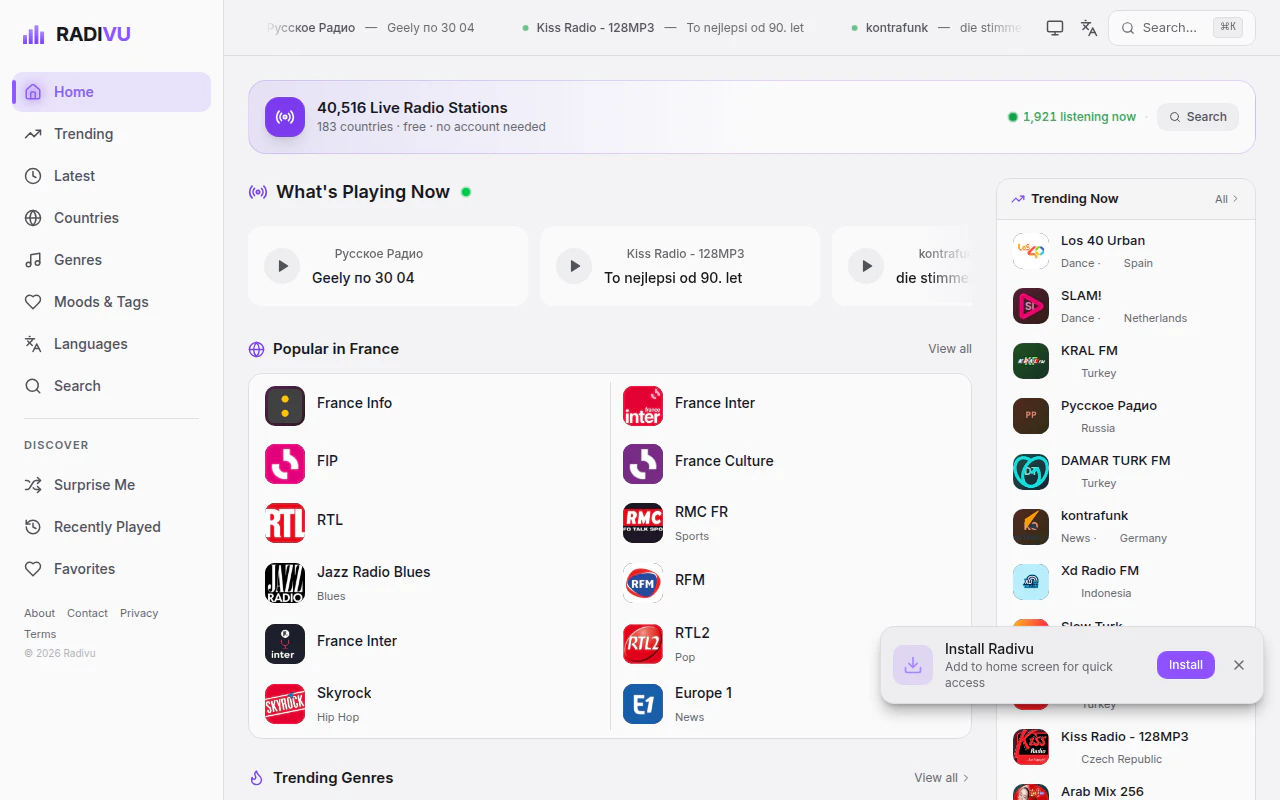Dismiss the Install Radivu prompt

1239,665
